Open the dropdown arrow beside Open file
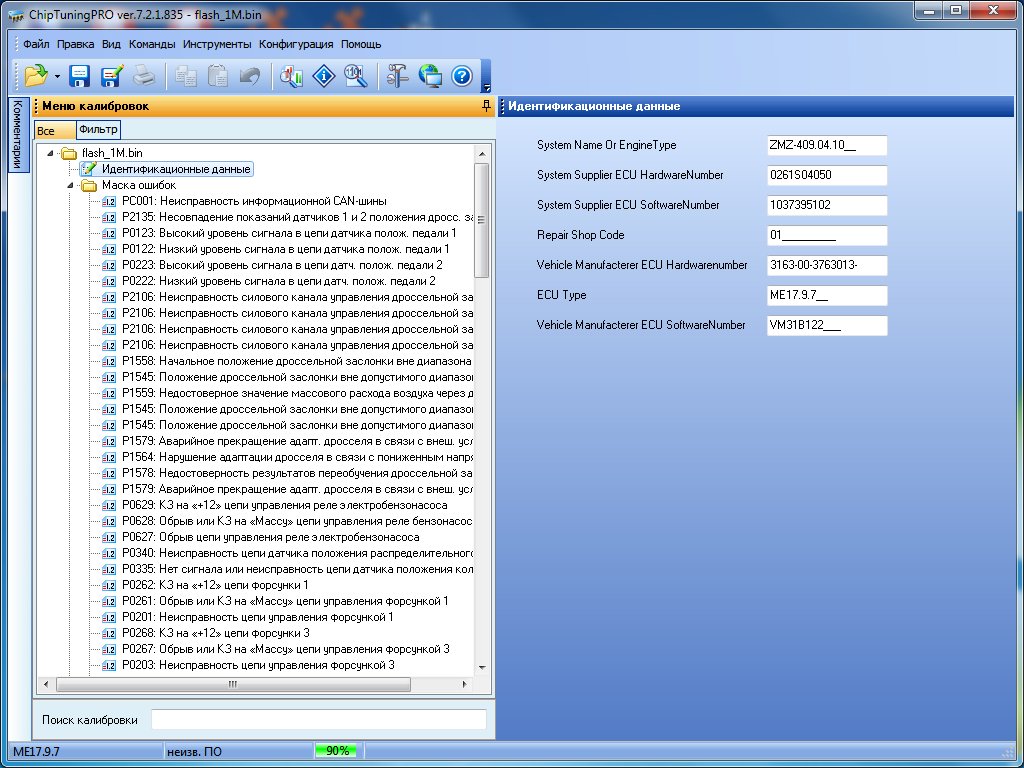This screenshot has width=1024, height=768. (x=57, y=76)
